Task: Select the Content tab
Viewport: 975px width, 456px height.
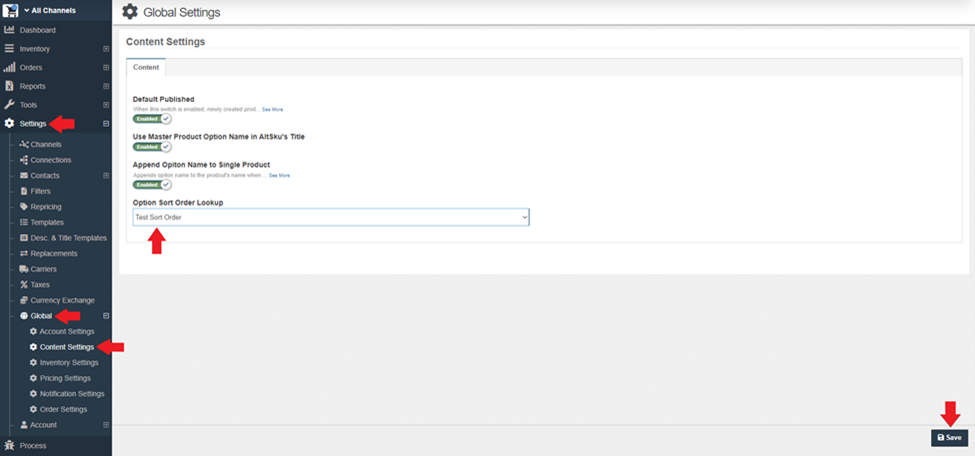Action: click(146, 68)
